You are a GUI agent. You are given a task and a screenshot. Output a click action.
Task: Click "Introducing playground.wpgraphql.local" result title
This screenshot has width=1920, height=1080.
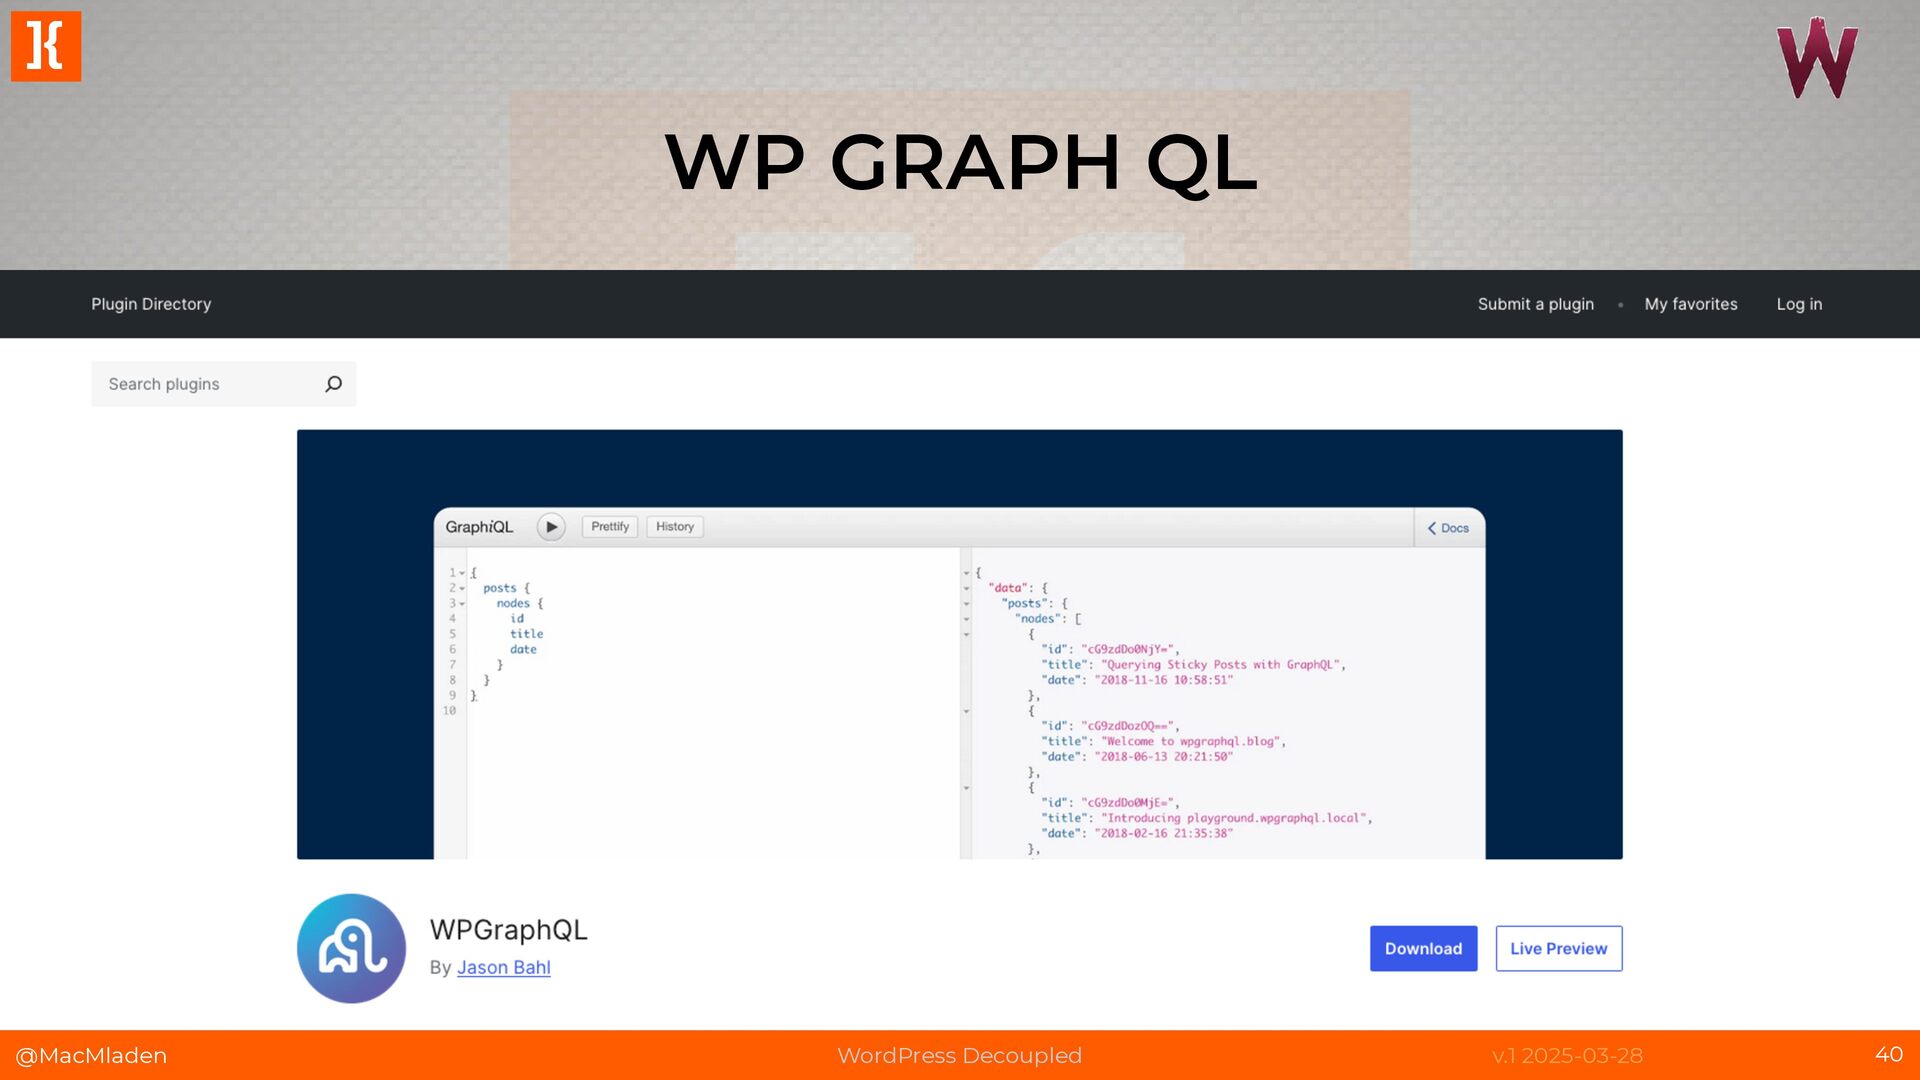click(x=1236, y=818)
